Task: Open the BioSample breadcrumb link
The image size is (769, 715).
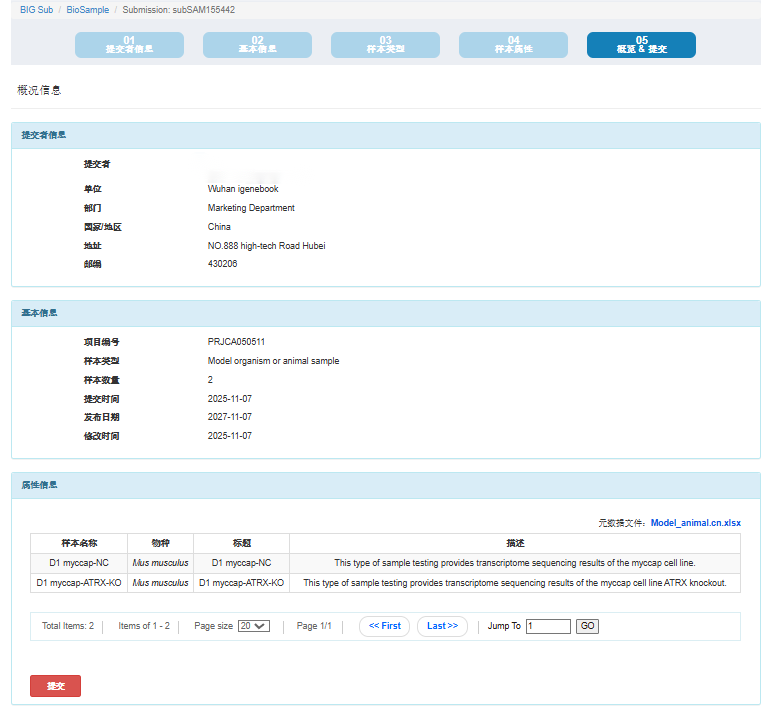Action: [x=88, y=10]
